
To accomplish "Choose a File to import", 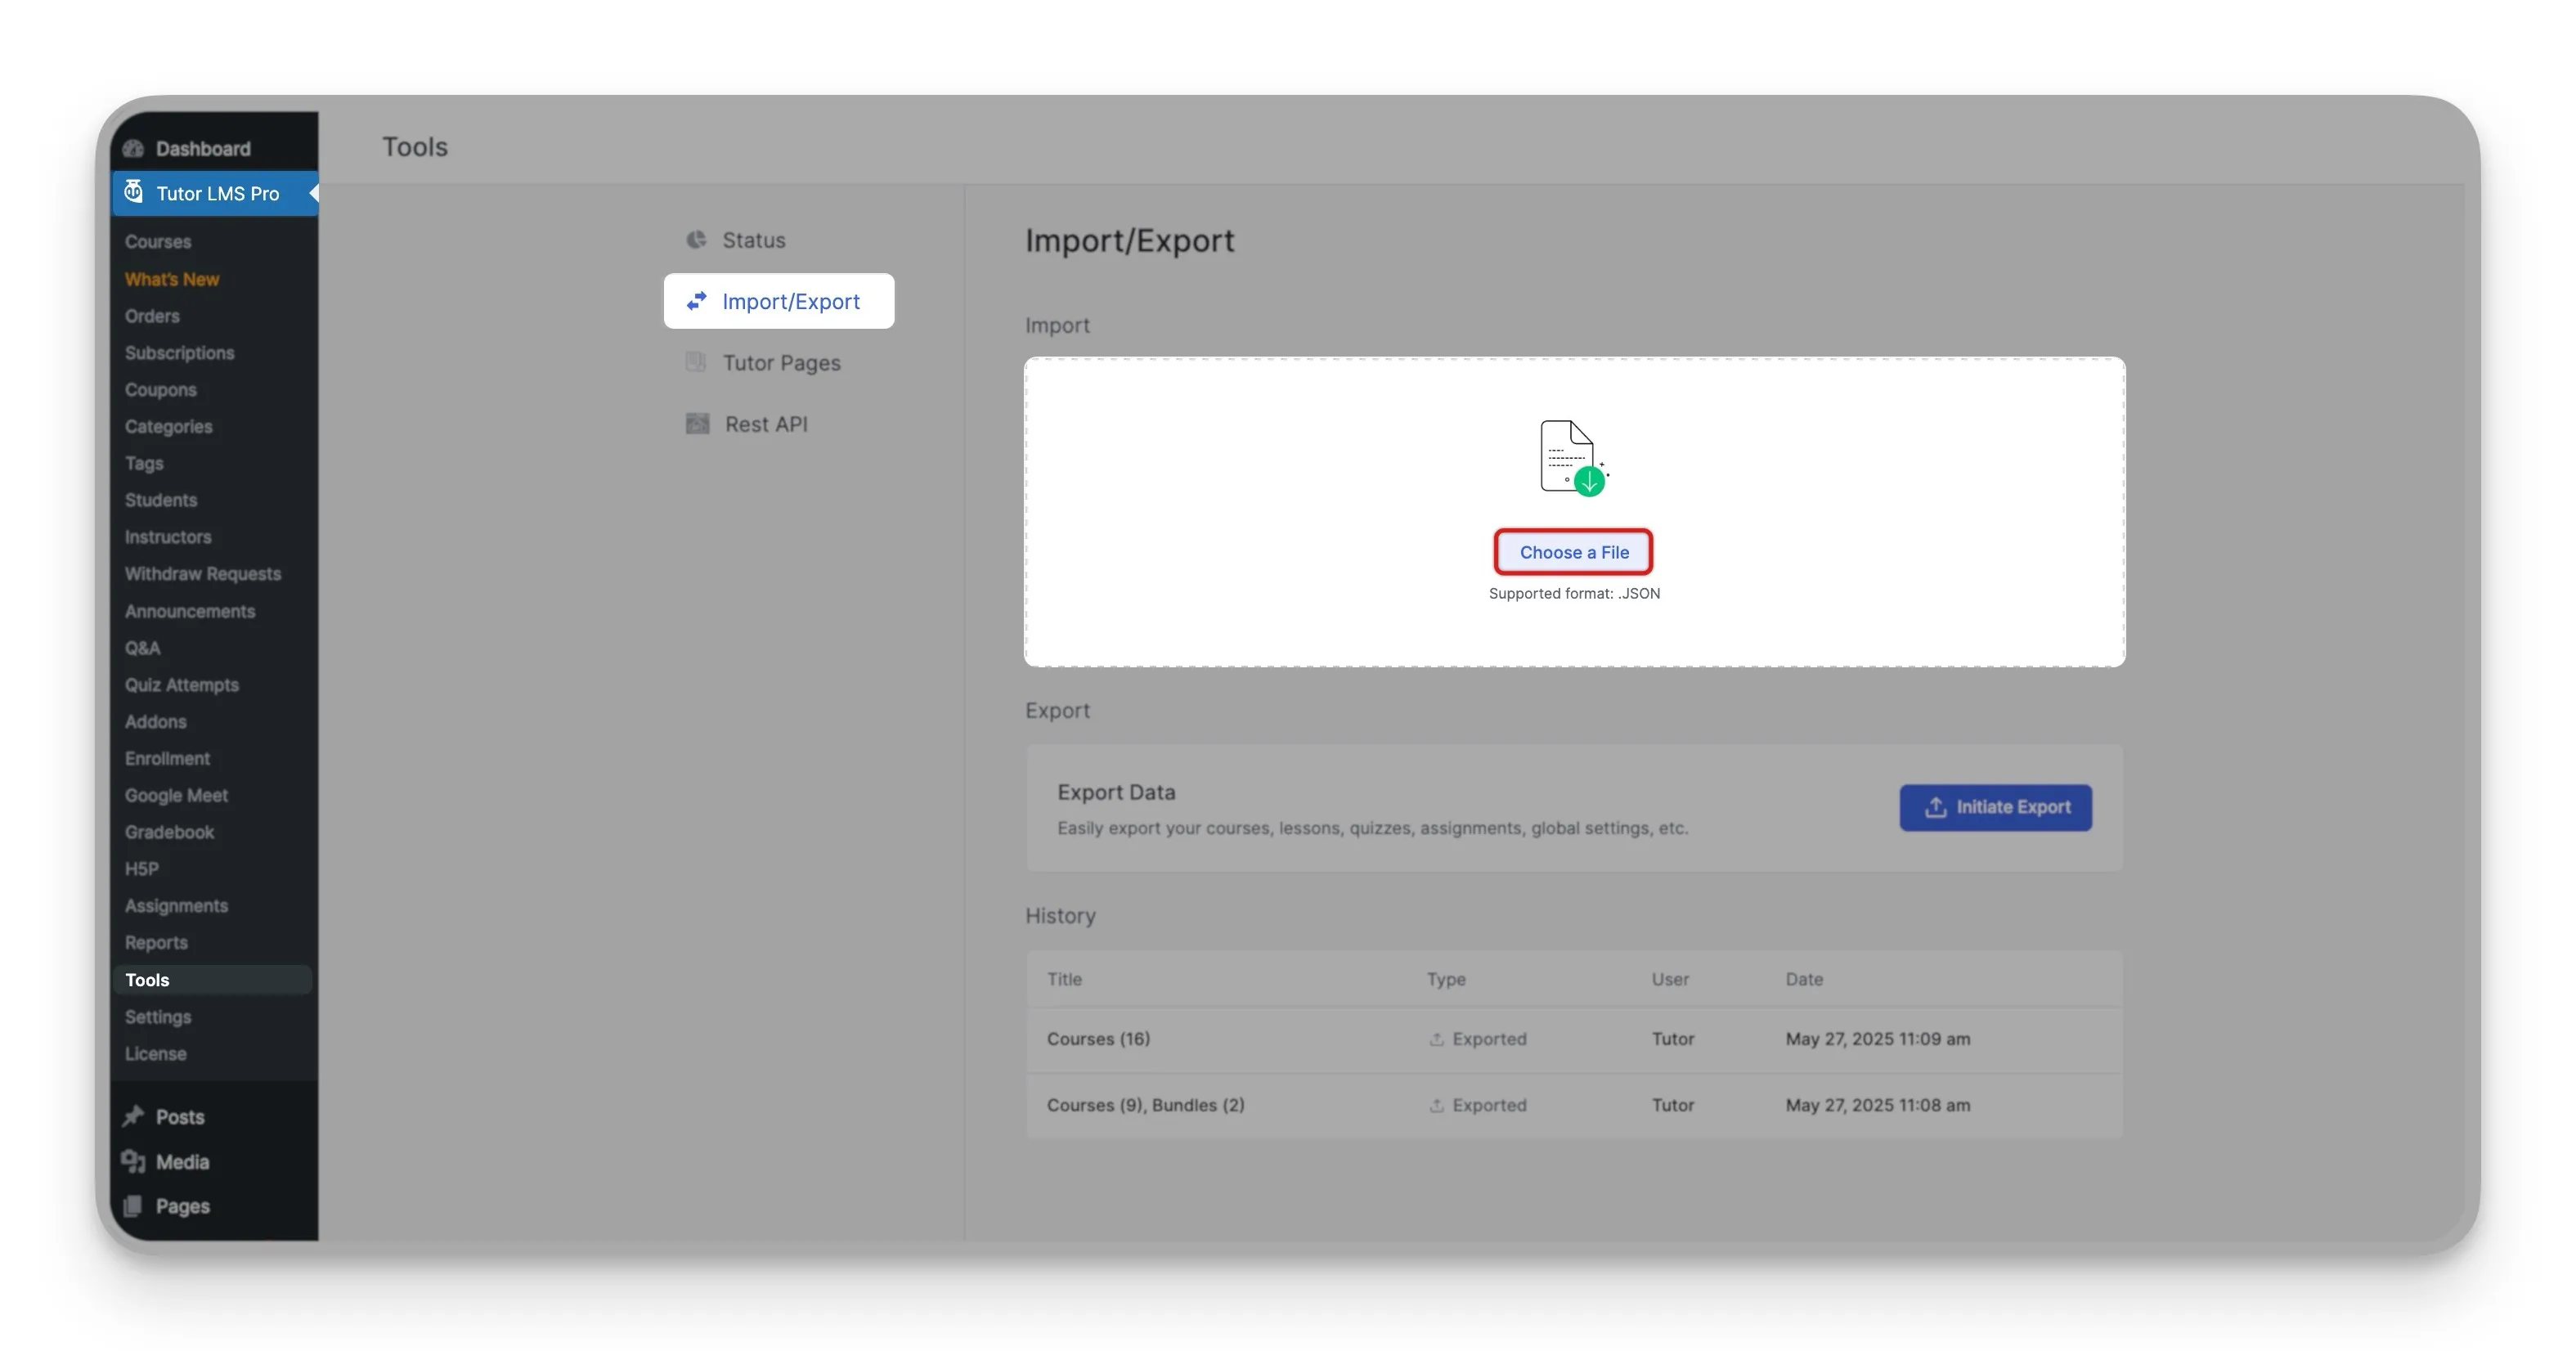I will point(1574,552).
